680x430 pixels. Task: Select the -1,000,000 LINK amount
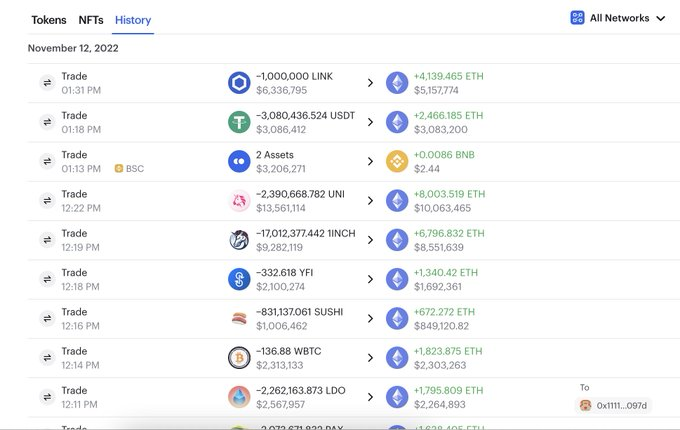[x=294, y=76]
